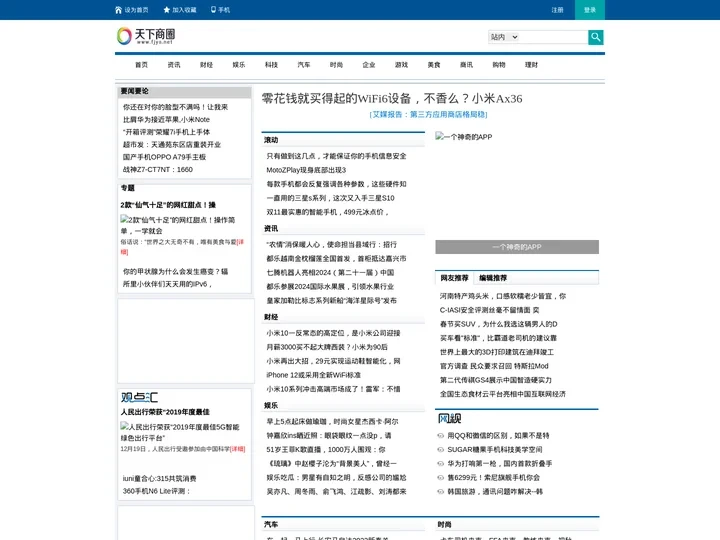Open article 世界上最大的3D打印建筑
This screenshot has width=720, height=540.
497,352
